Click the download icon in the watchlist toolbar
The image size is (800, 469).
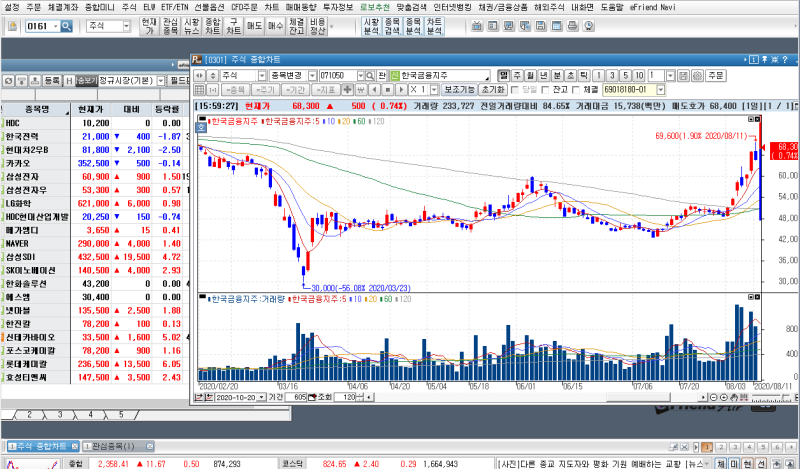pyautogui.click(x=21, y=81)
